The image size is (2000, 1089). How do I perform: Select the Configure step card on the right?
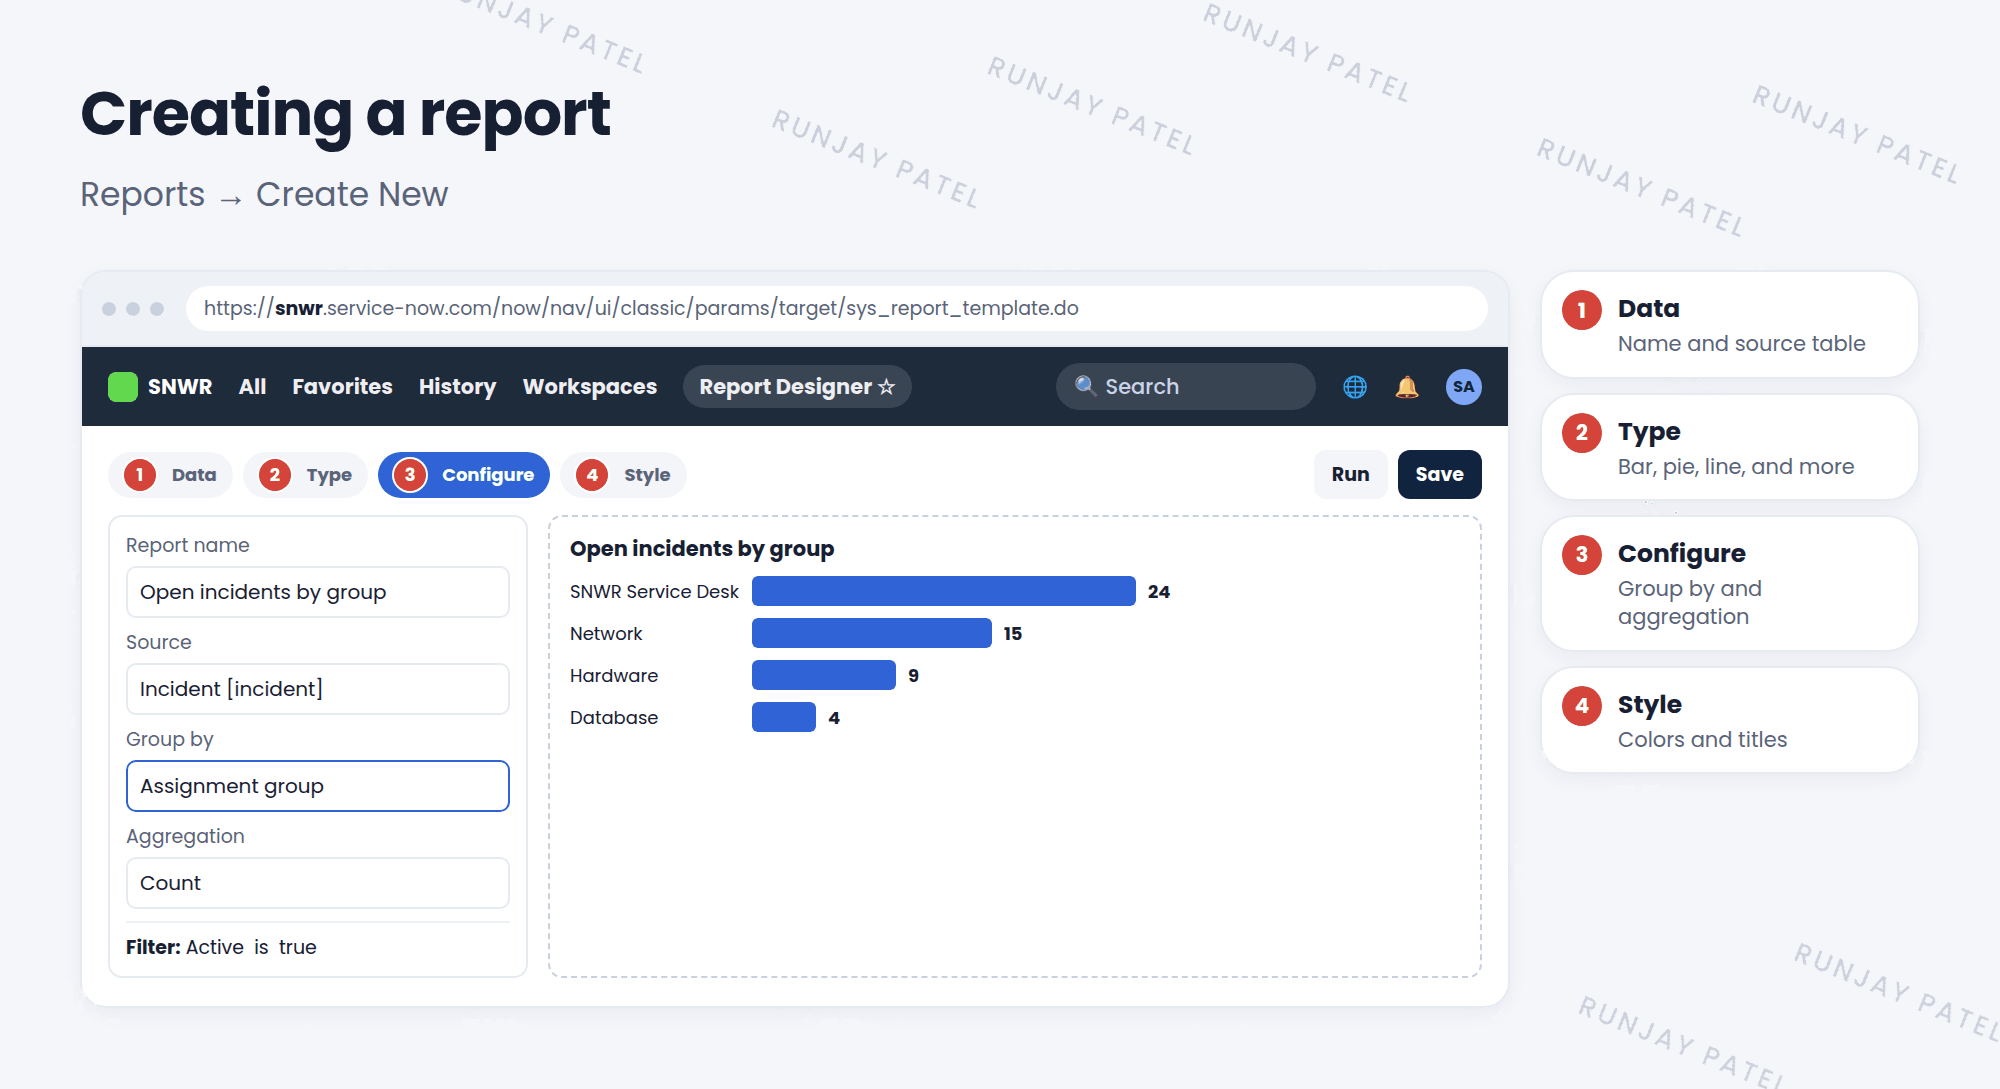[x=1729, y=584]
